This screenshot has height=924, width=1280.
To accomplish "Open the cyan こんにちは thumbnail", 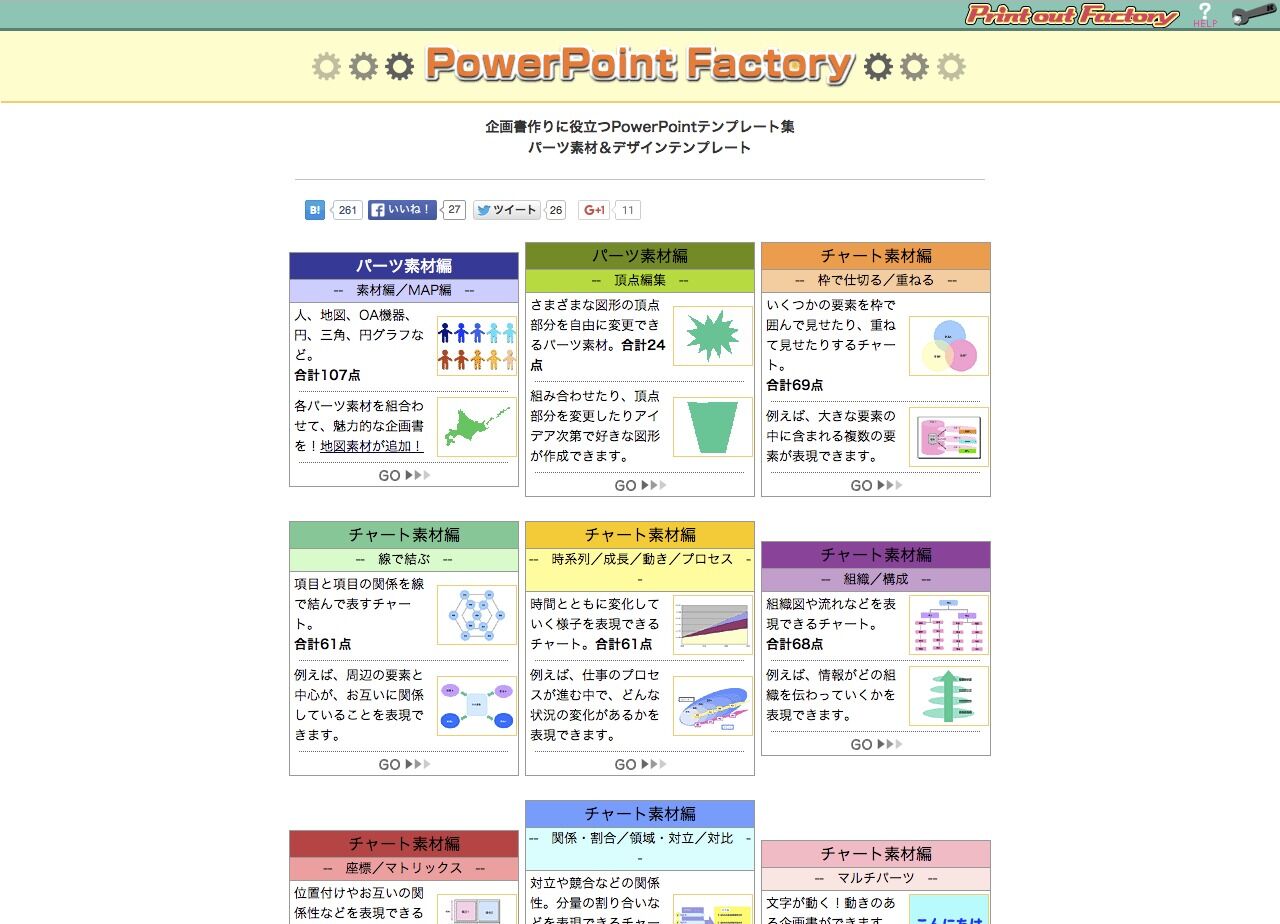I will click(949, 909).
